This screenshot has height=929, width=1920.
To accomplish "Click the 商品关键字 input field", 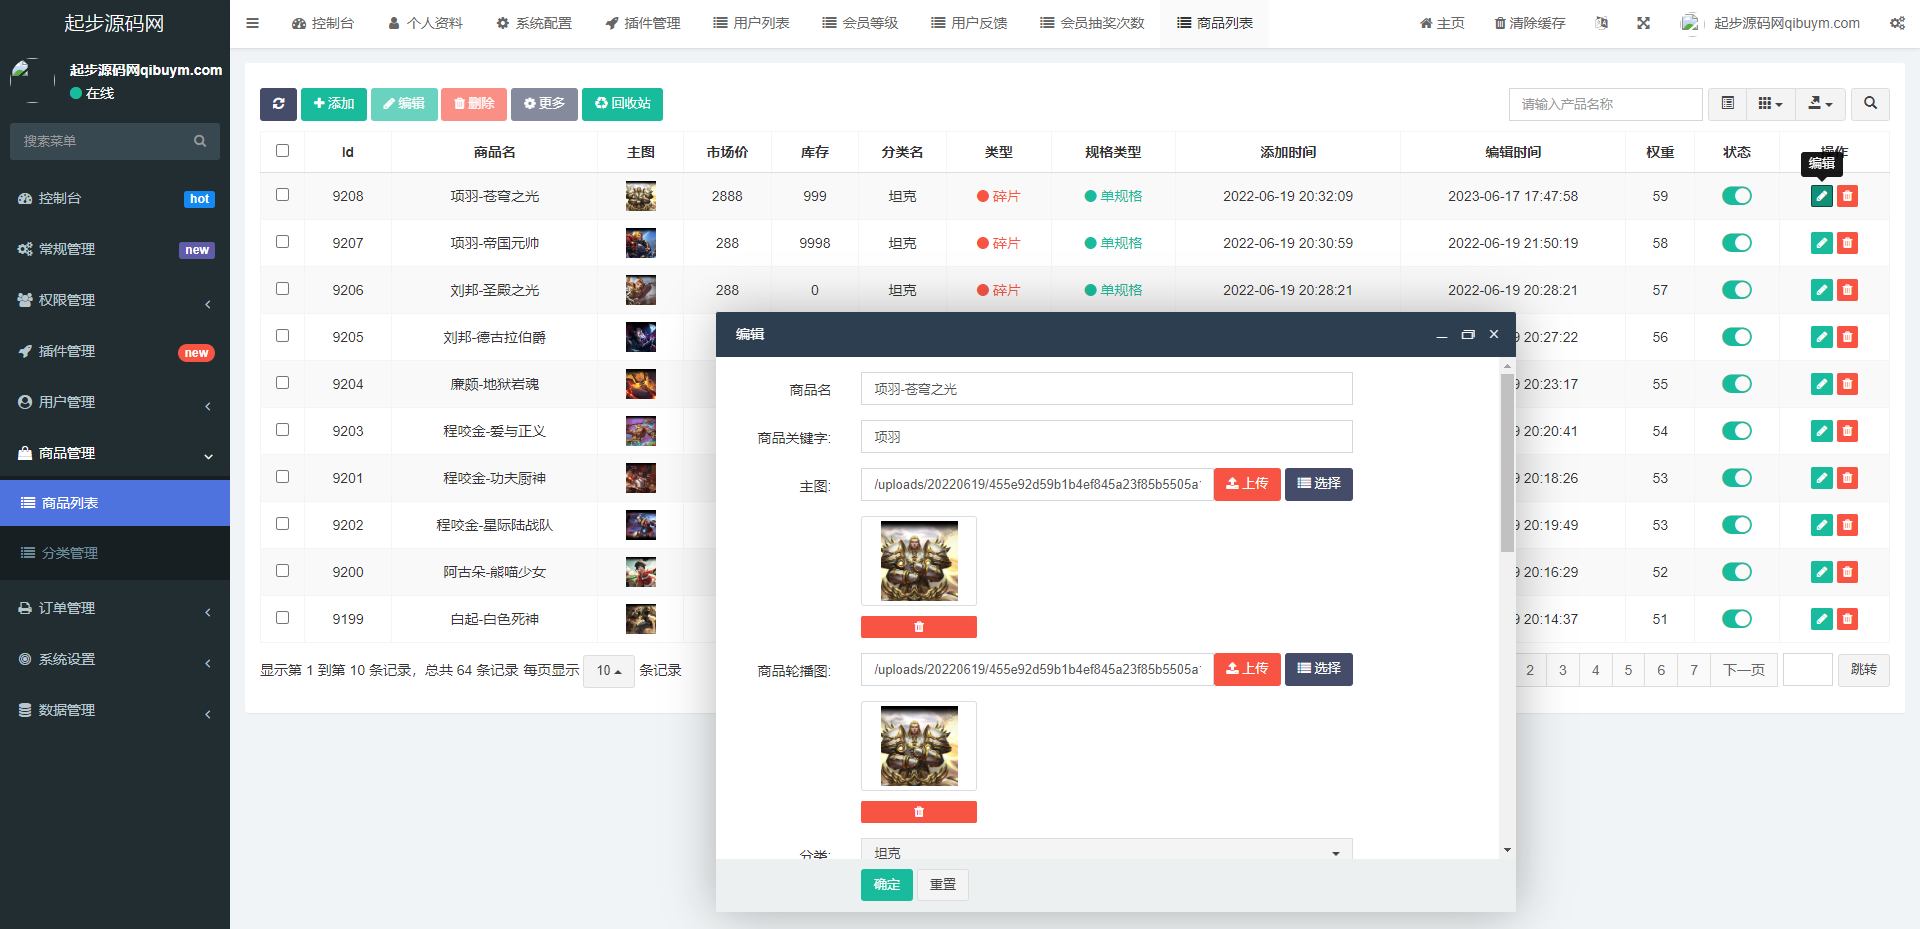I will click(x=1106, y=437).
